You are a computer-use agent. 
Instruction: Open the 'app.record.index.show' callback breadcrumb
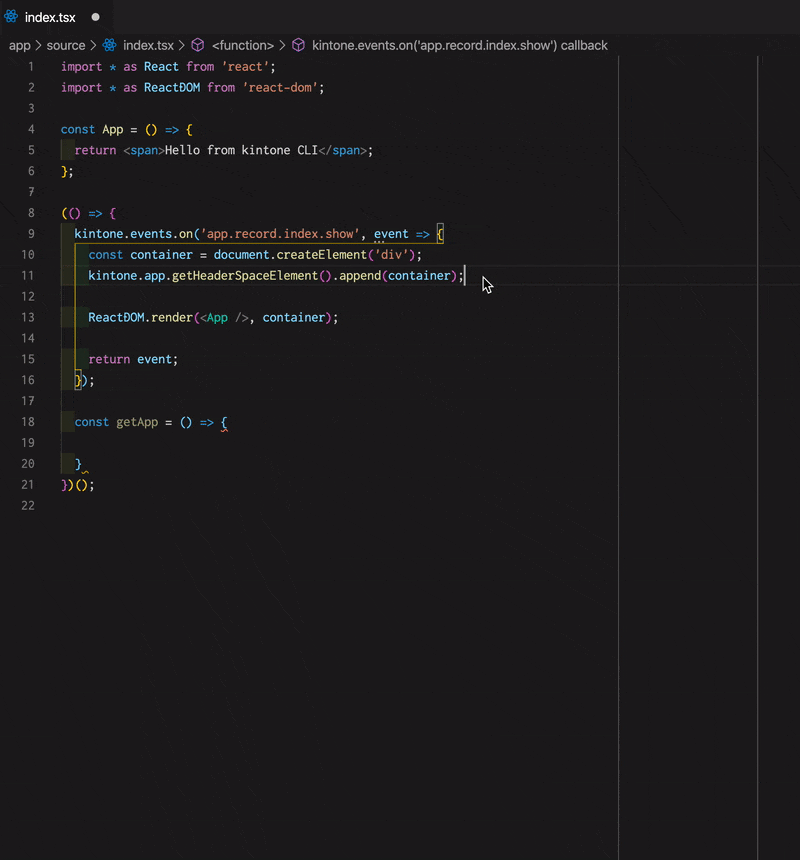[460, 45]
